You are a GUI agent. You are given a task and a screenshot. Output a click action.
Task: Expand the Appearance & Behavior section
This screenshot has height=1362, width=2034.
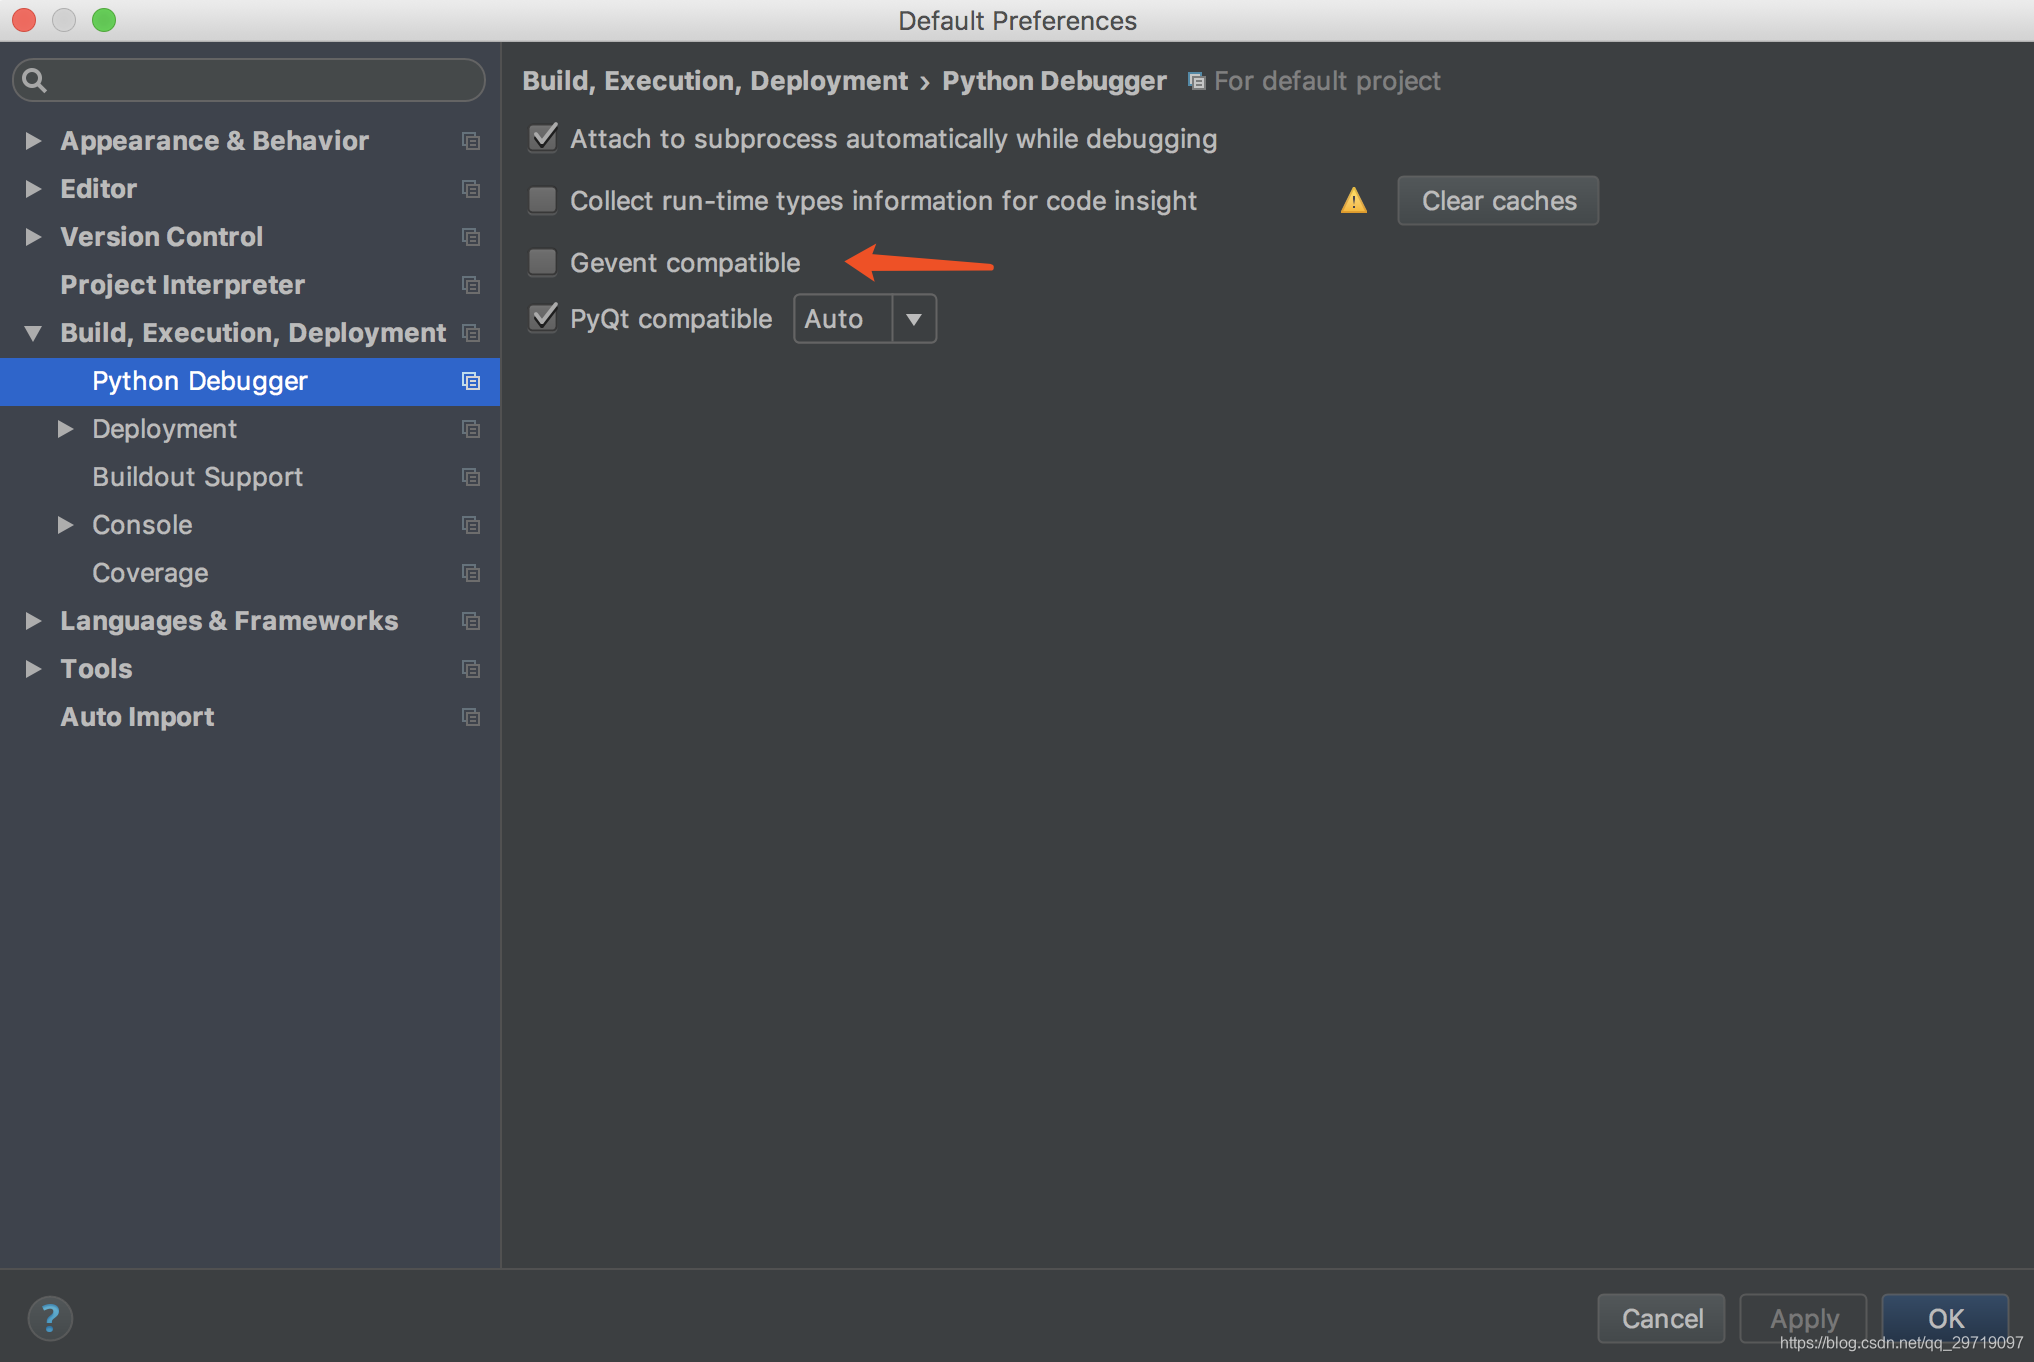(x=32, y=140)
